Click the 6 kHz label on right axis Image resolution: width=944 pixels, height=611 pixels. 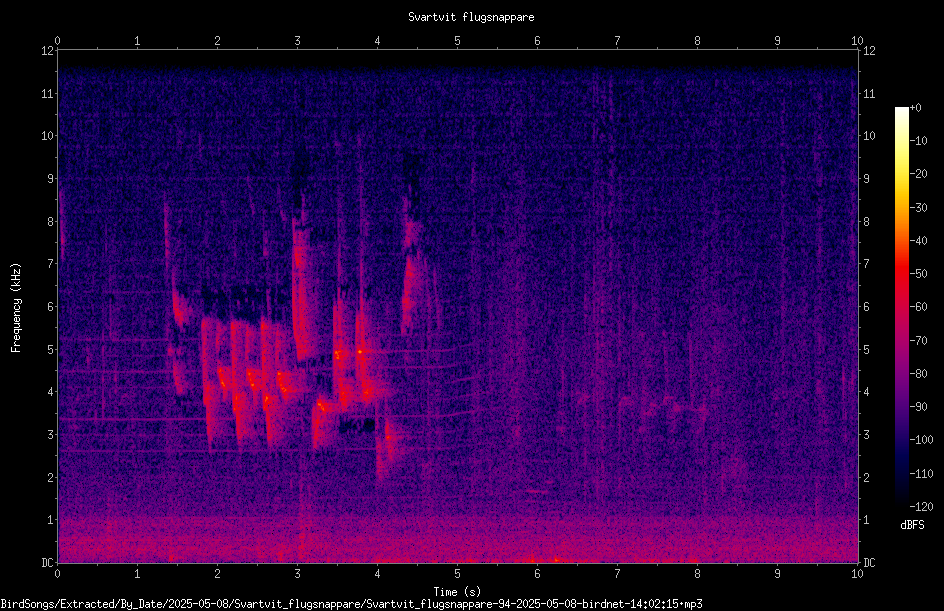point(866,307)
